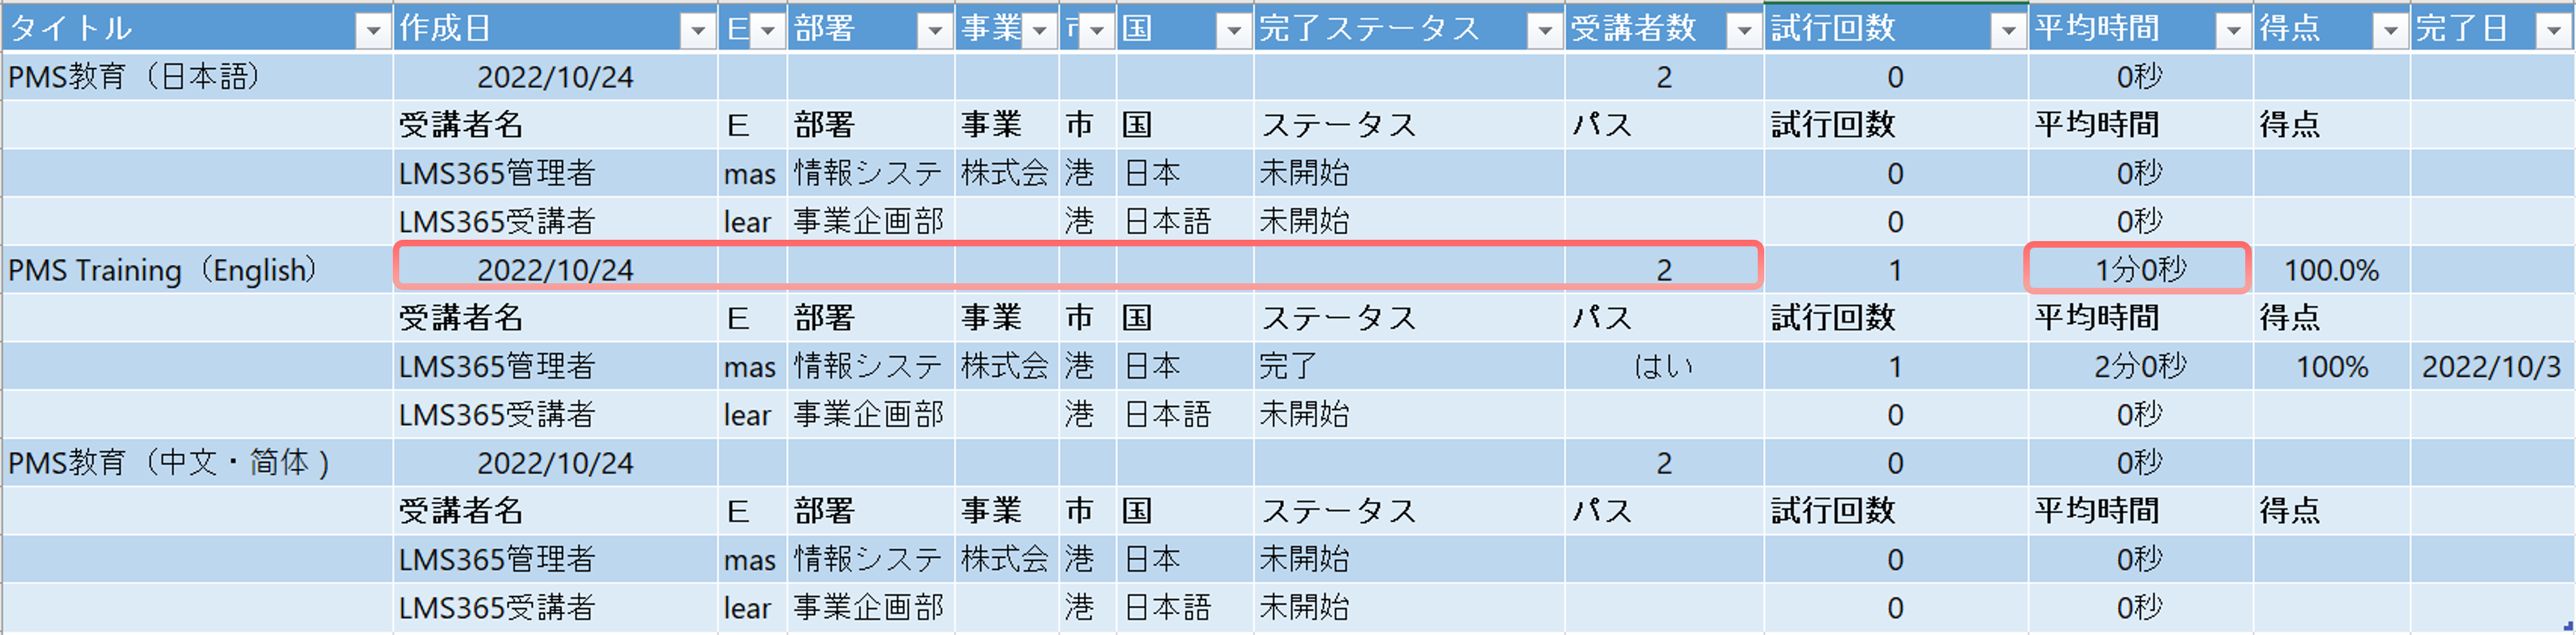The height and width of the screenshot is (635, 2576).
Task: Select the 2022/10/24 date in PMS Training row
Action: click(555, 270)
